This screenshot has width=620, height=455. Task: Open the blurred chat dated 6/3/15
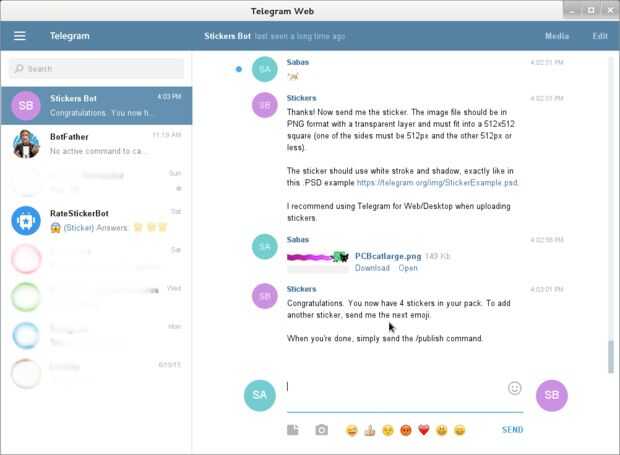click(96, 374)
